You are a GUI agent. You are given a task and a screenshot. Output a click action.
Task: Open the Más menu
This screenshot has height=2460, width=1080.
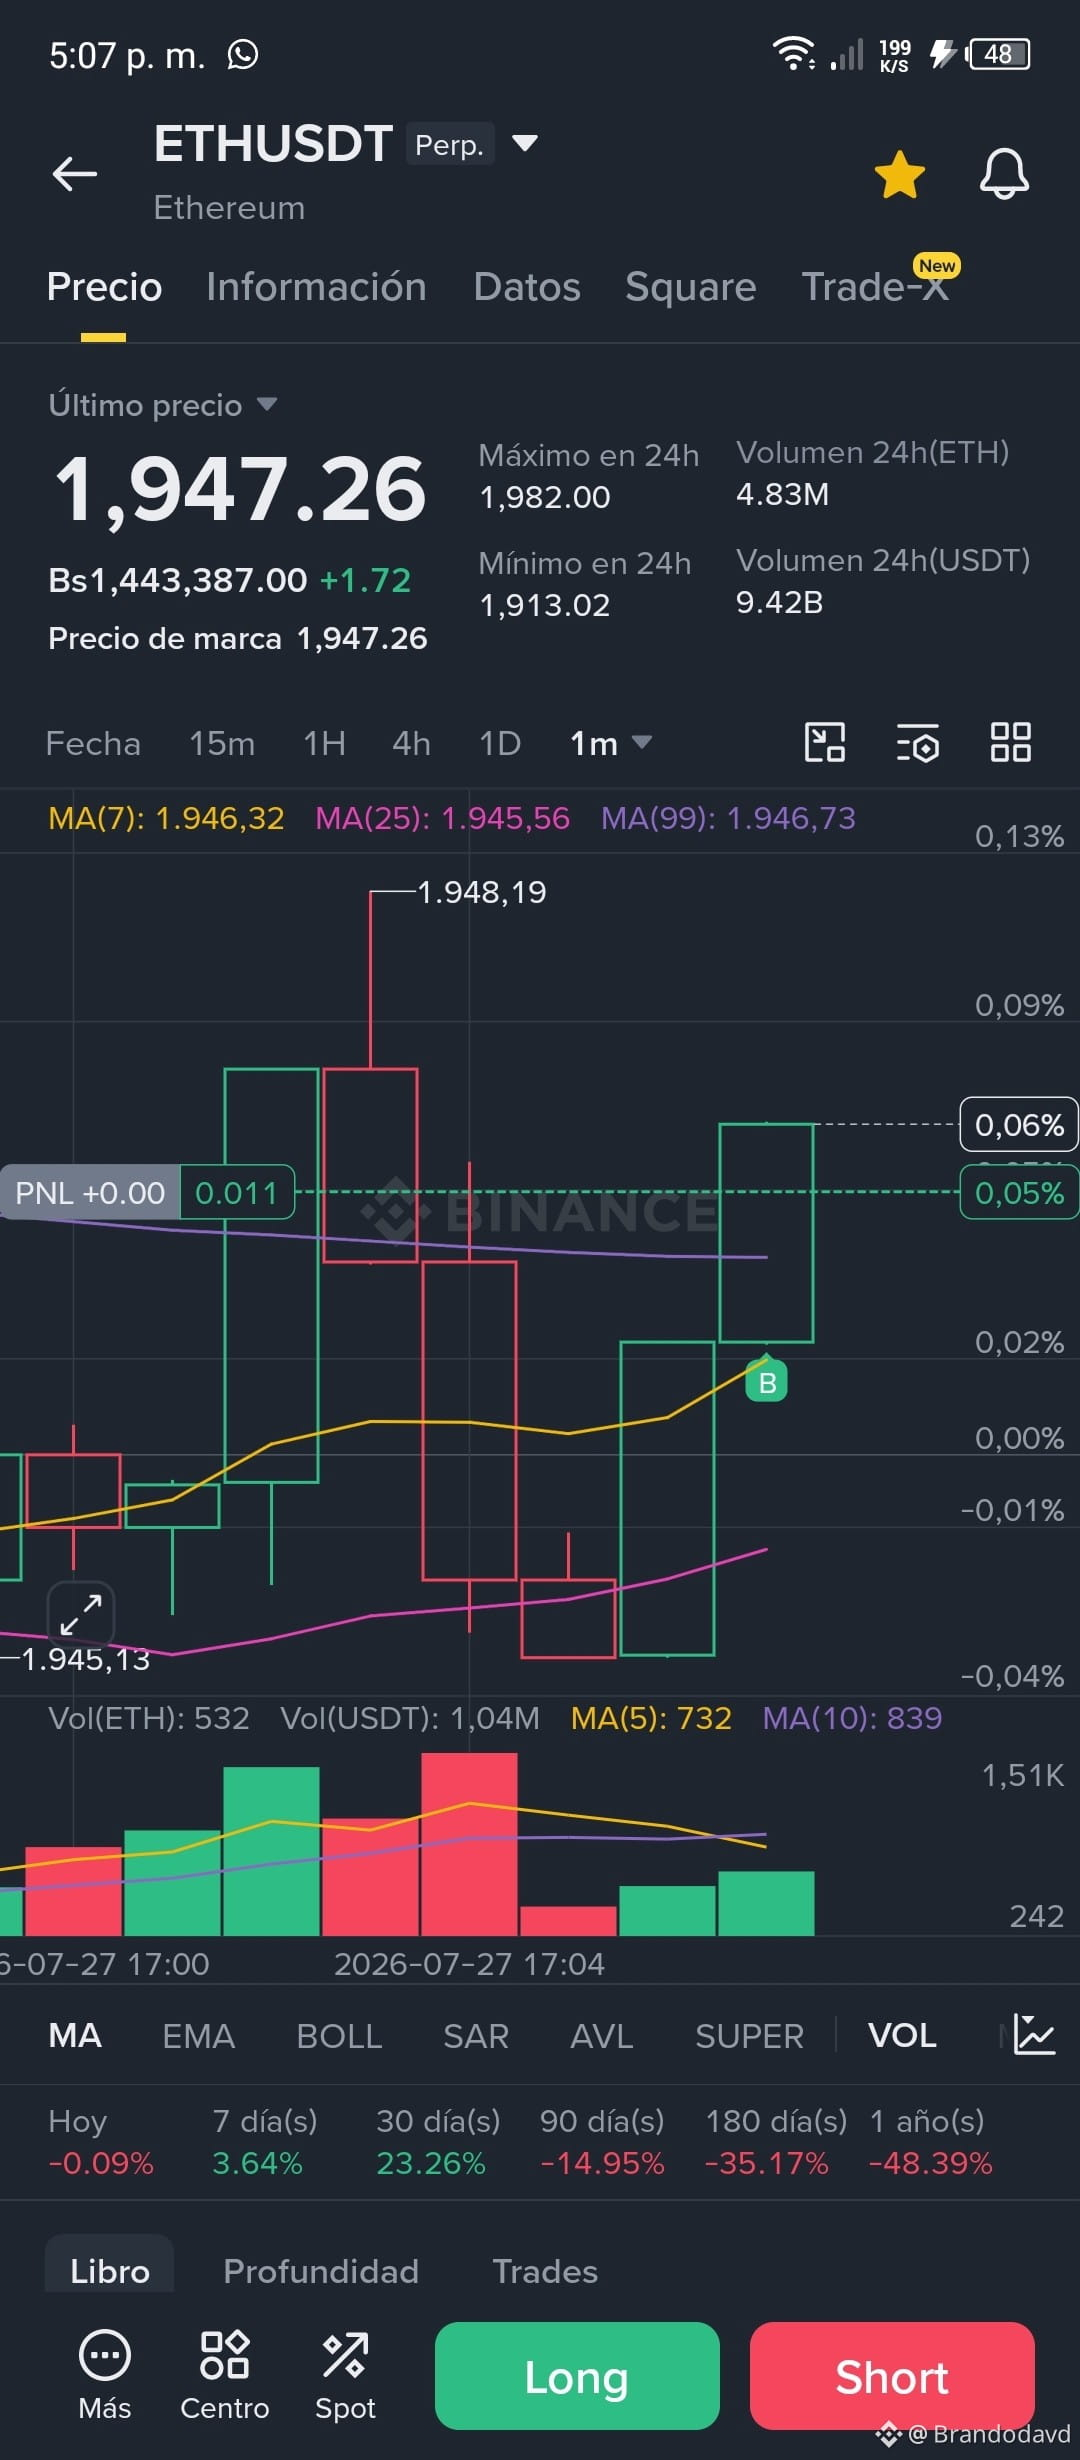105,2376
